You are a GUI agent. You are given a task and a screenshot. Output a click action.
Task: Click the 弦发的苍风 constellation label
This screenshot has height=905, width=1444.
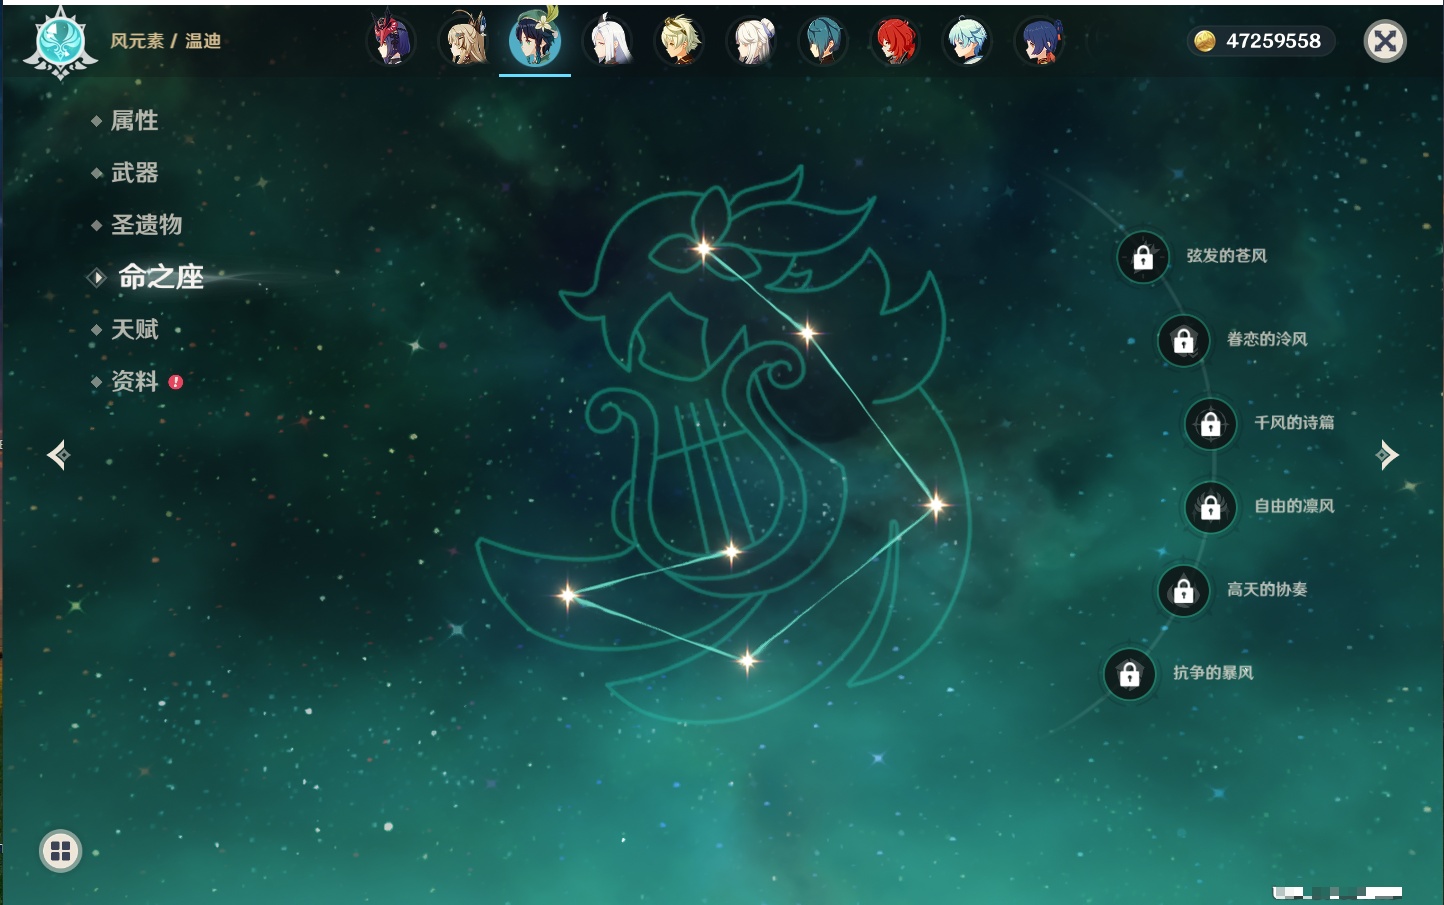tap(1226, 256)
